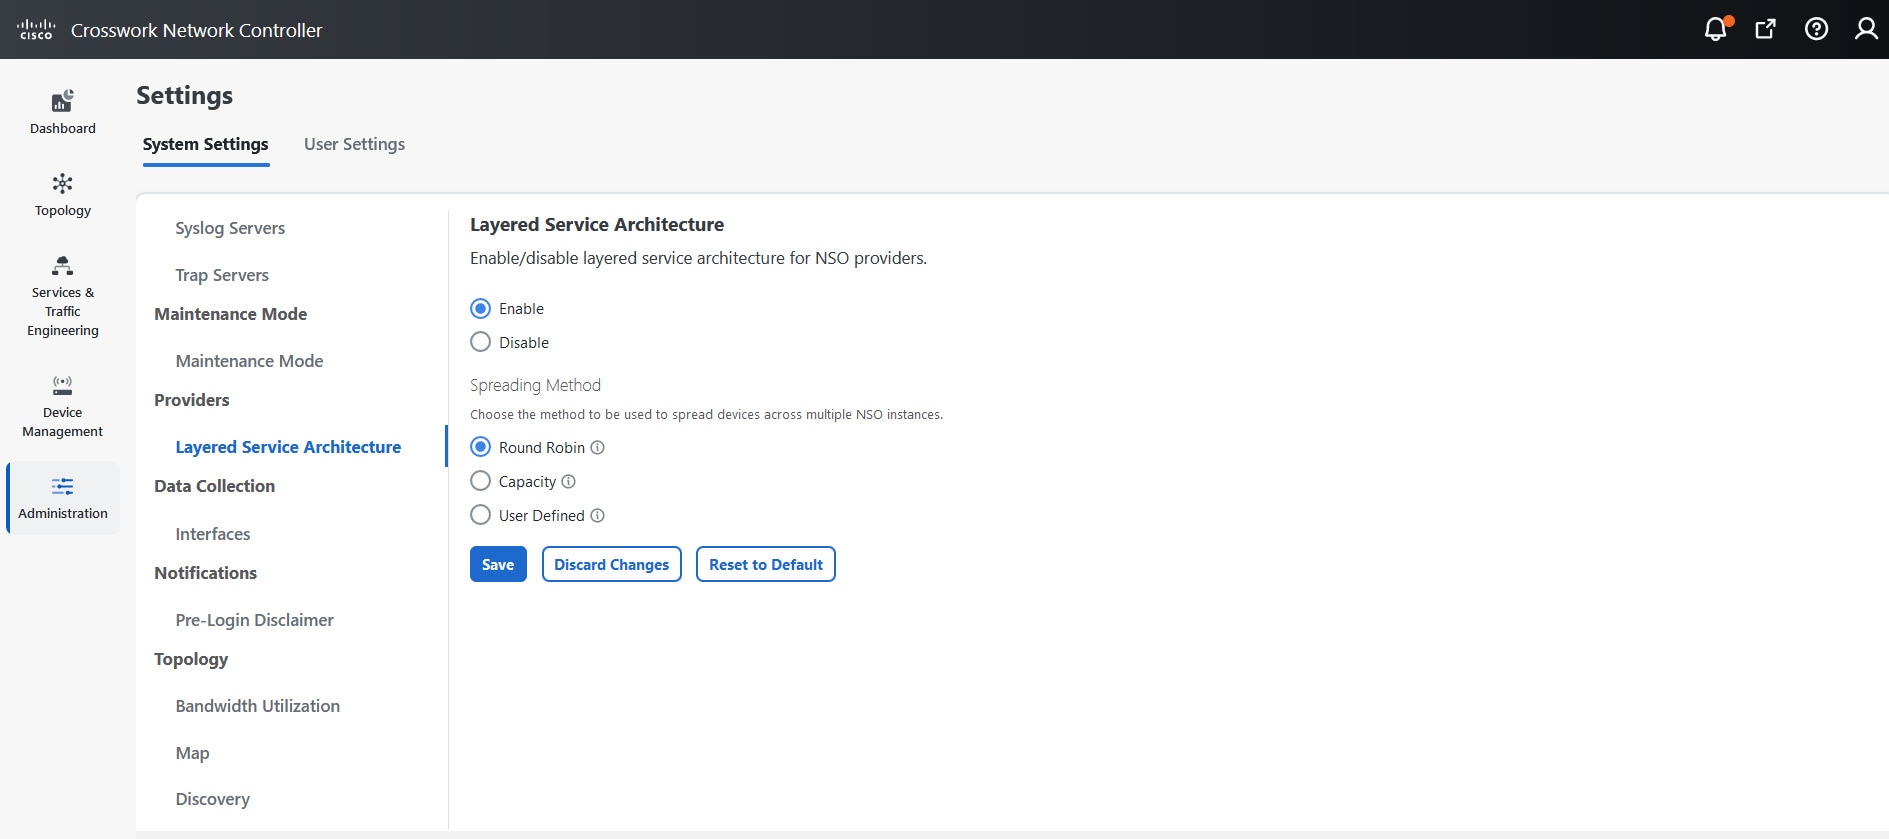This screenshot has height=839, width=1889.
Task: Open Device Management section
Action: coord(63,407)
